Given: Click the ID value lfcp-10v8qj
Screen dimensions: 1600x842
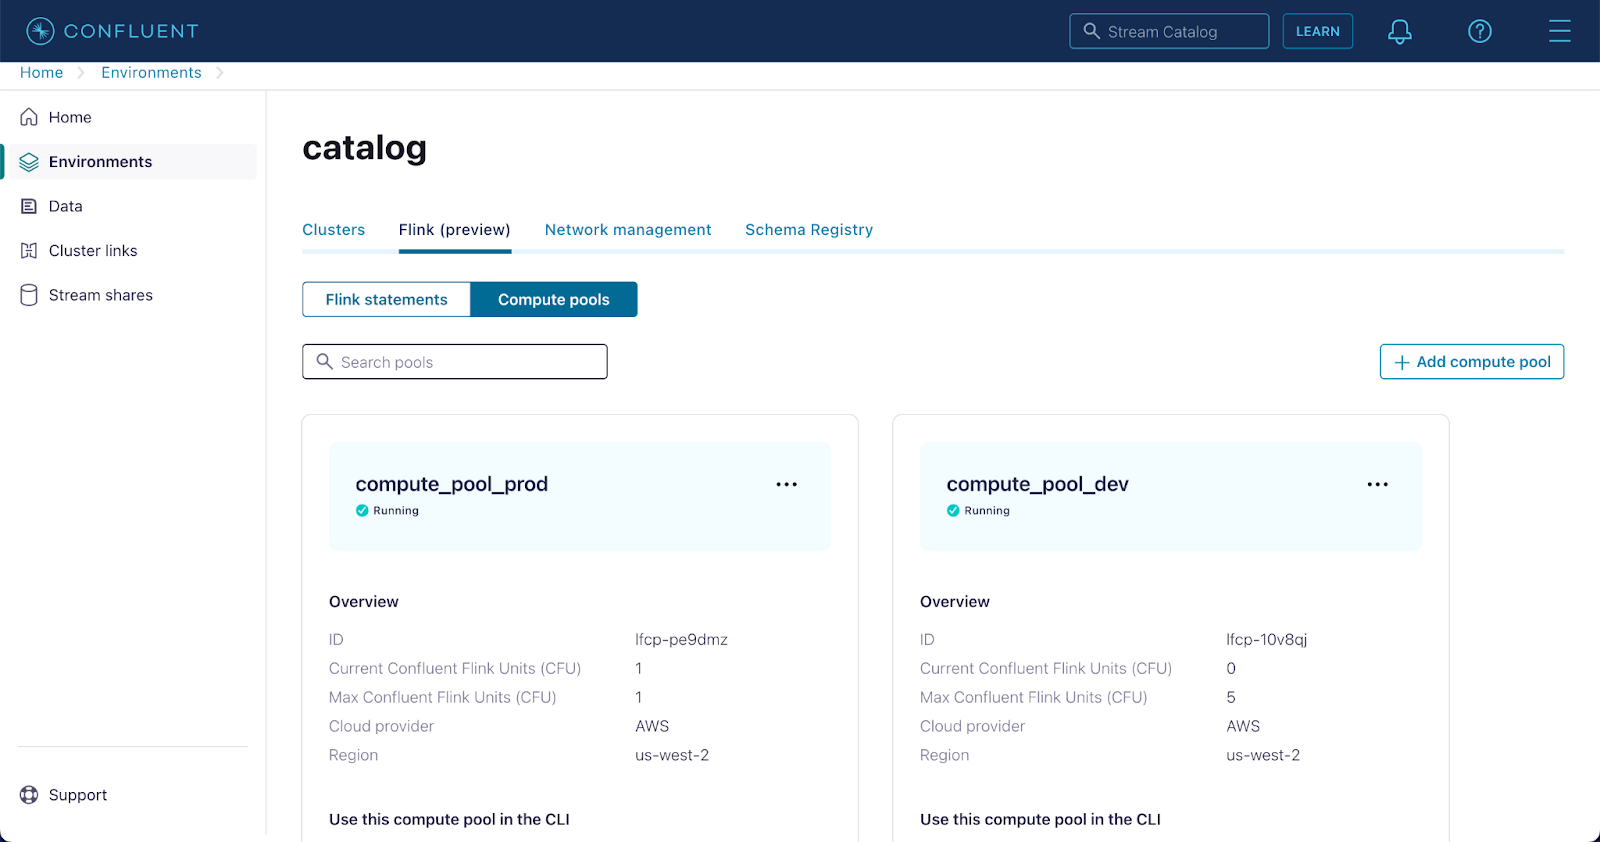Looking at the screenshot, I should point(1267,640).
